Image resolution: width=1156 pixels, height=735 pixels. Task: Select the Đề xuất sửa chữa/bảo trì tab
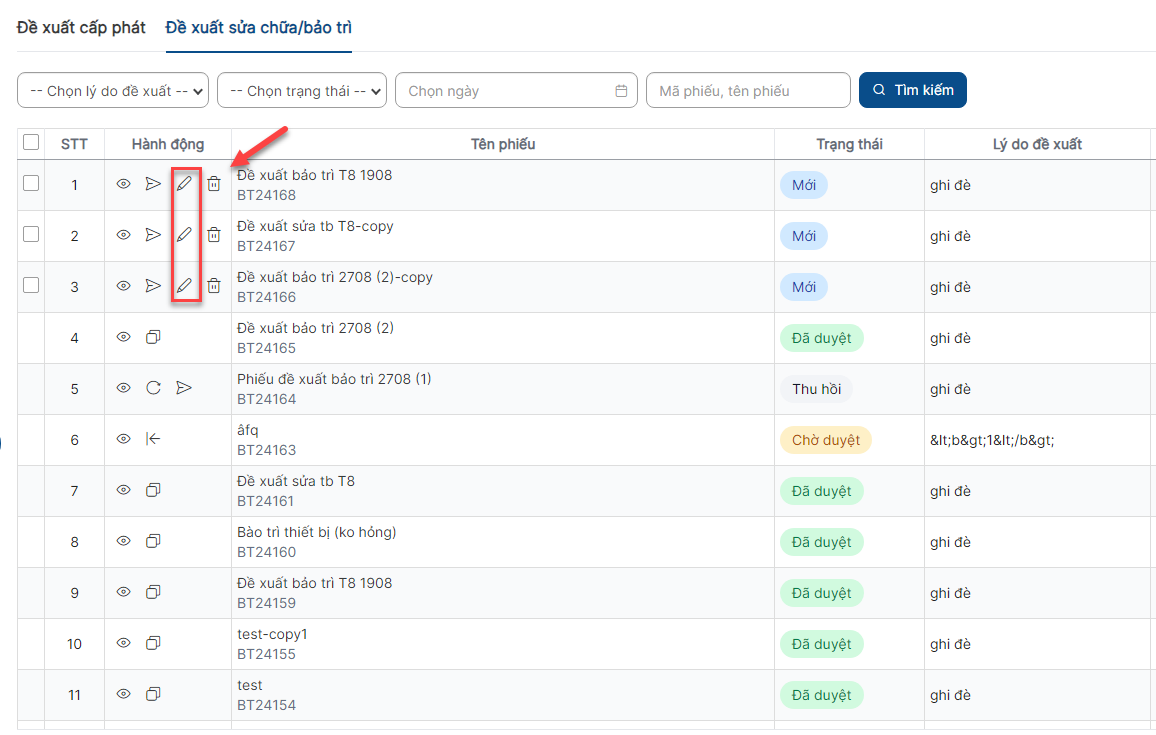[259, 27]
